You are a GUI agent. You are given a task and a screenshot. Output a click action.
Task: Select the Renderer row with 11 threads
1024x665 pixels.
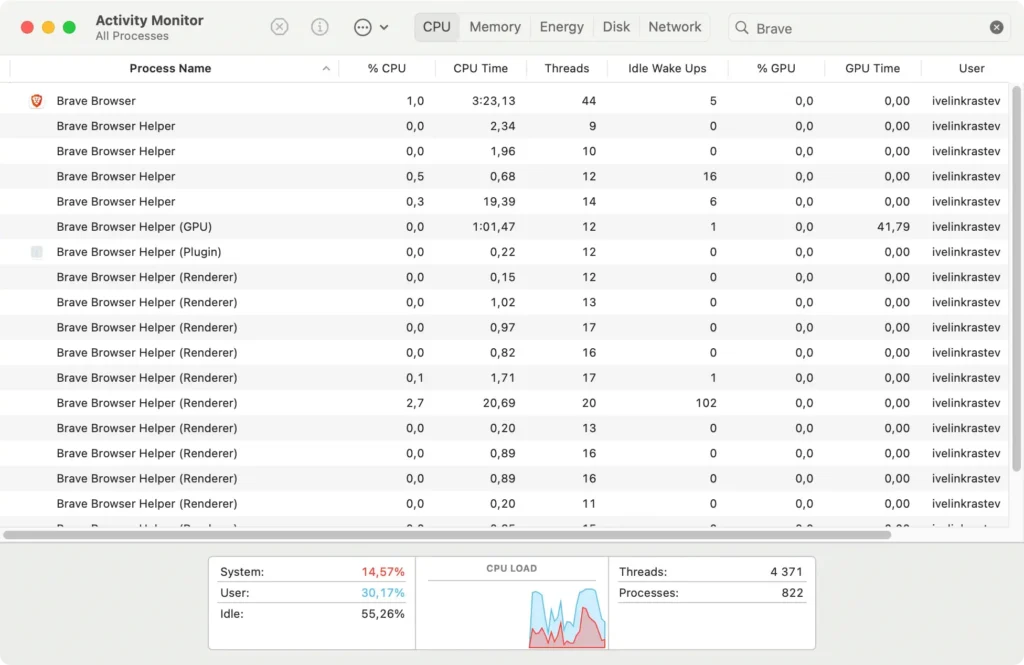pyautogui.click(x=504, y=504)
